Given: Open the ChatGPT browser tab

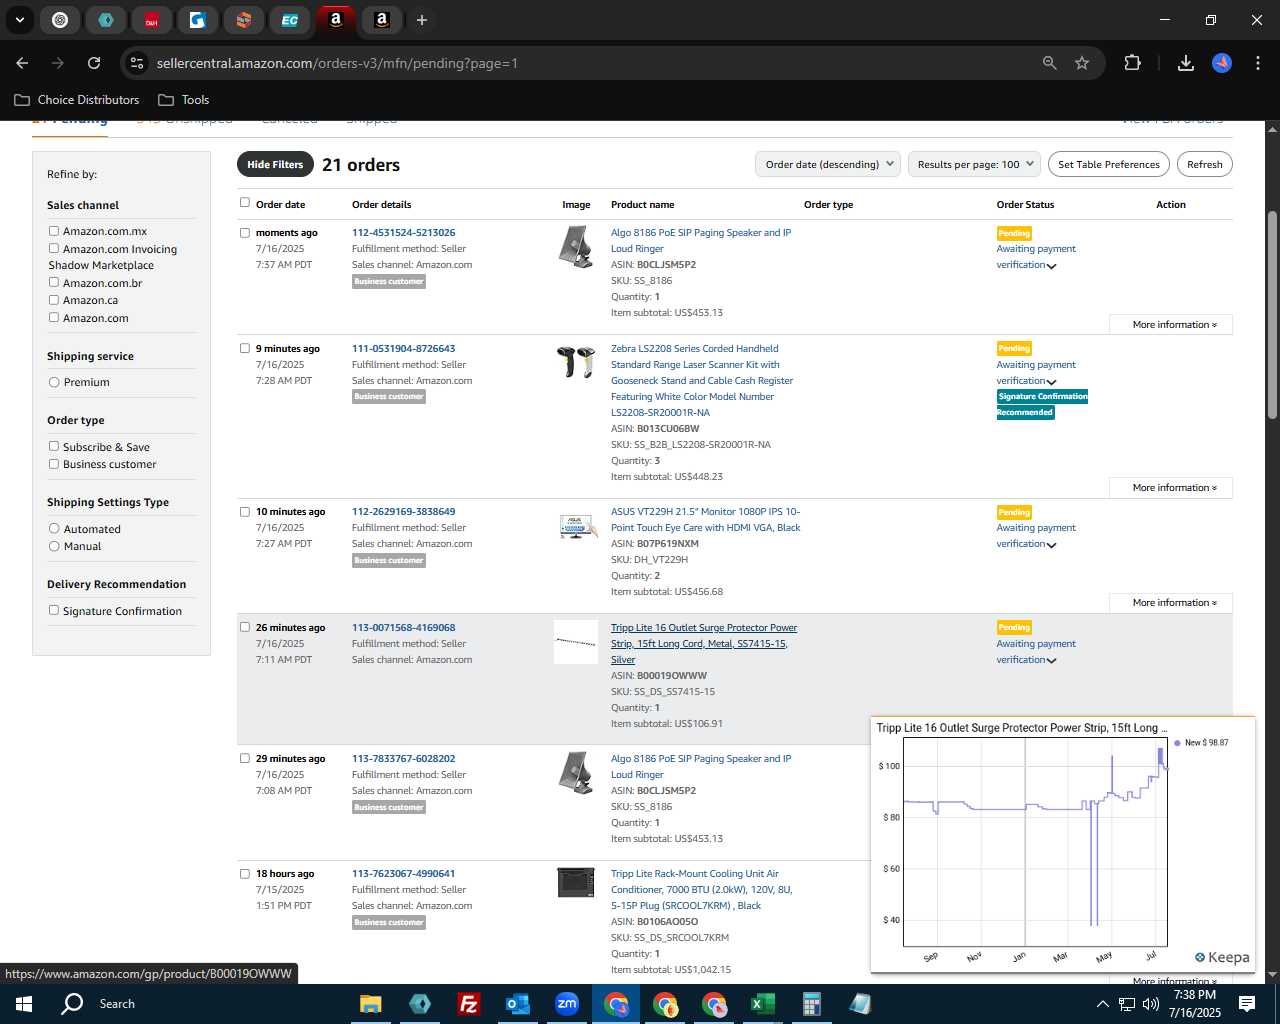Looking at the screenshot, I should click(60, 20).
